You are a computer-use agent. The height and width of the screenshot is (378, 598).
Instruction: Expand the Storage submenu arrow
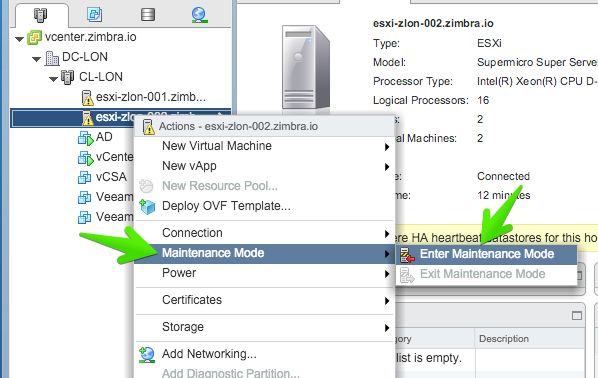tap(387, 328)
